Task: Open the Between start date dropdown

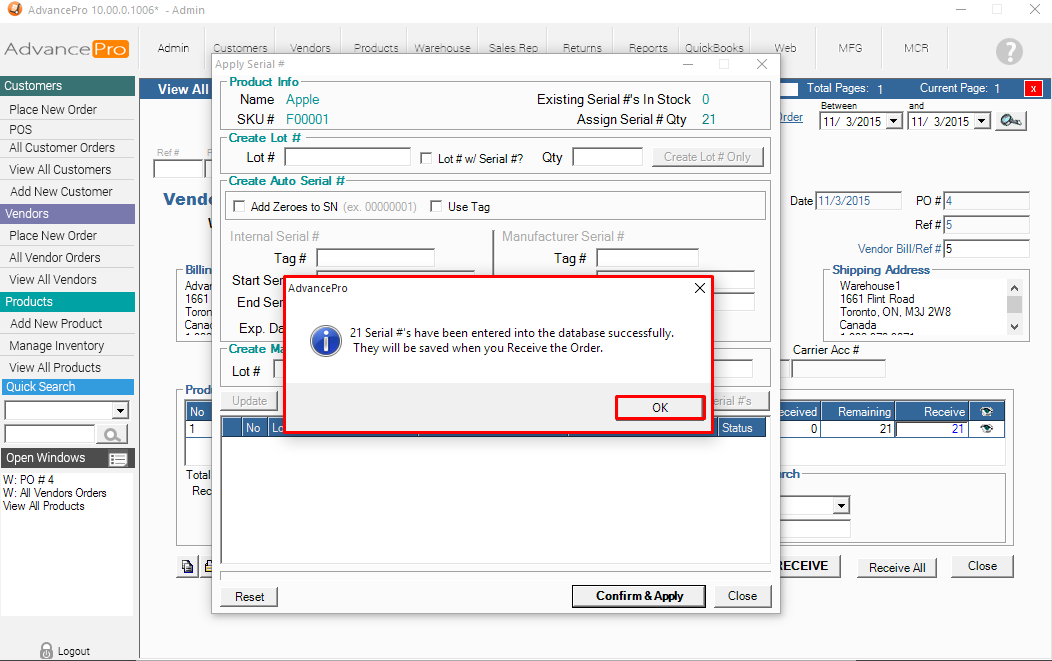Action: tap(893, 121)
